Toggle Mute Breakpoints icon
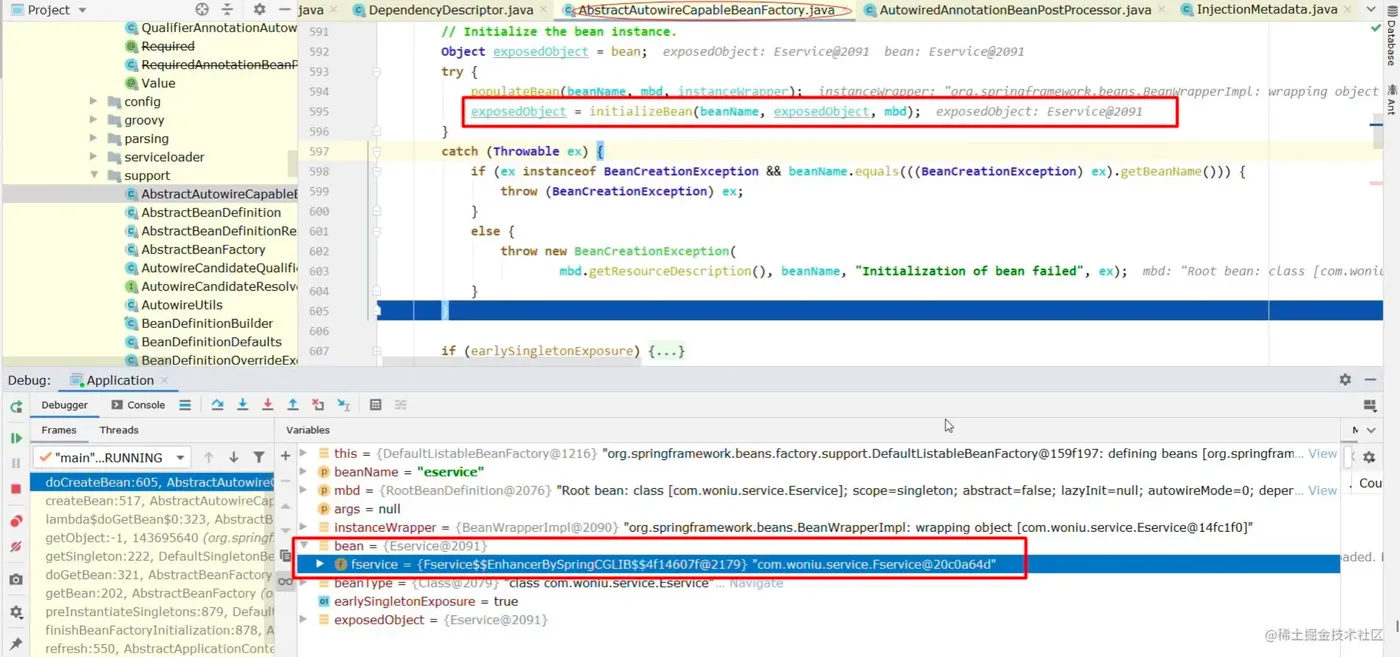The width and height of the screenshot is (1400, 657). click(16, 547)
